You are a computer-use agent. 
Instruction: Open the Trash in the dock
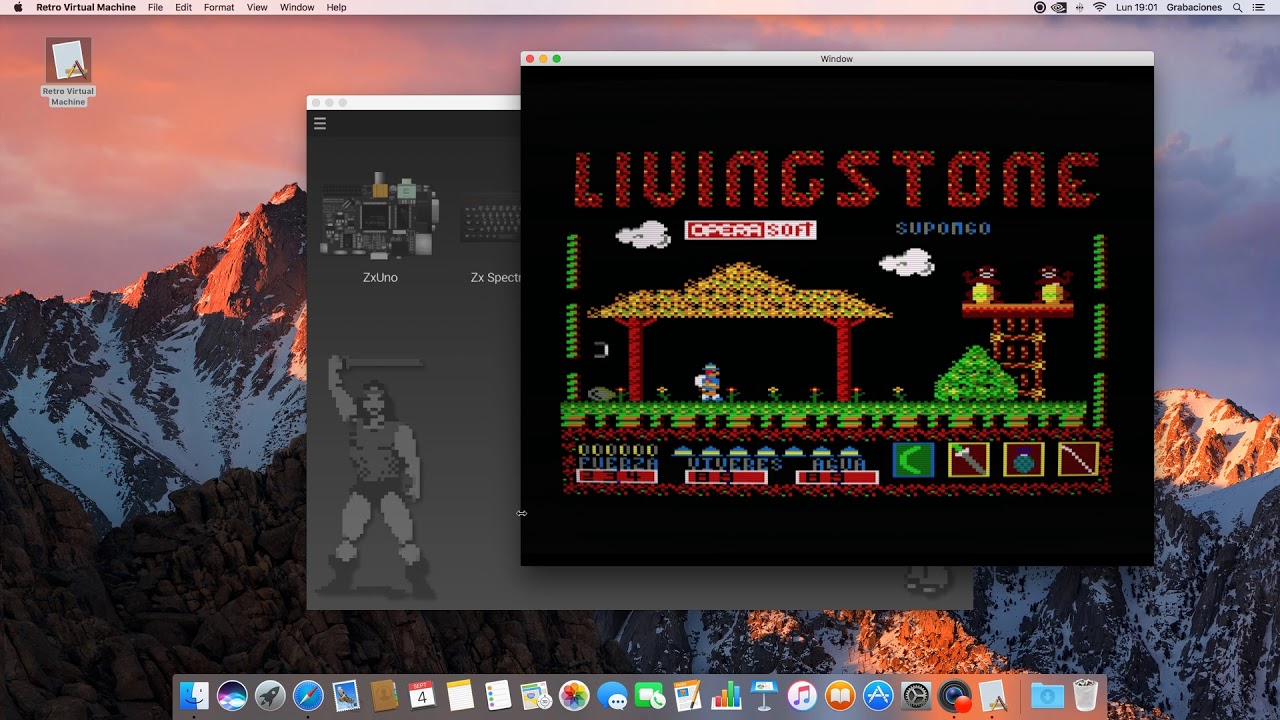coord(1085,695)
